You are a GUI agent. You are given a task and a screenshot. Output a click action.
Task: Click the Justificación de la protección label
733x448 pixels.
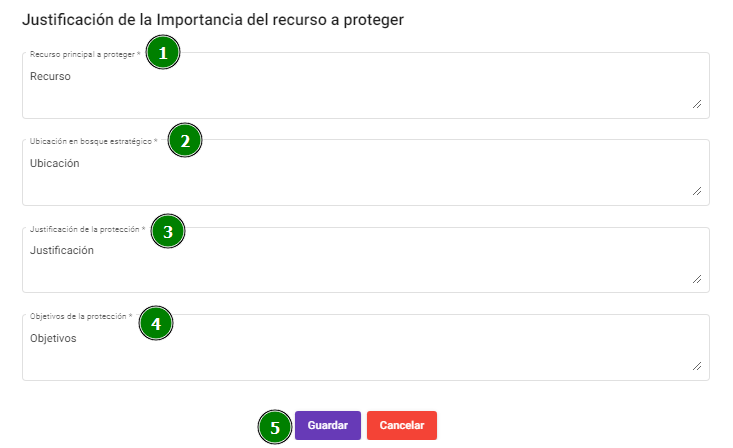click(87, 229)
